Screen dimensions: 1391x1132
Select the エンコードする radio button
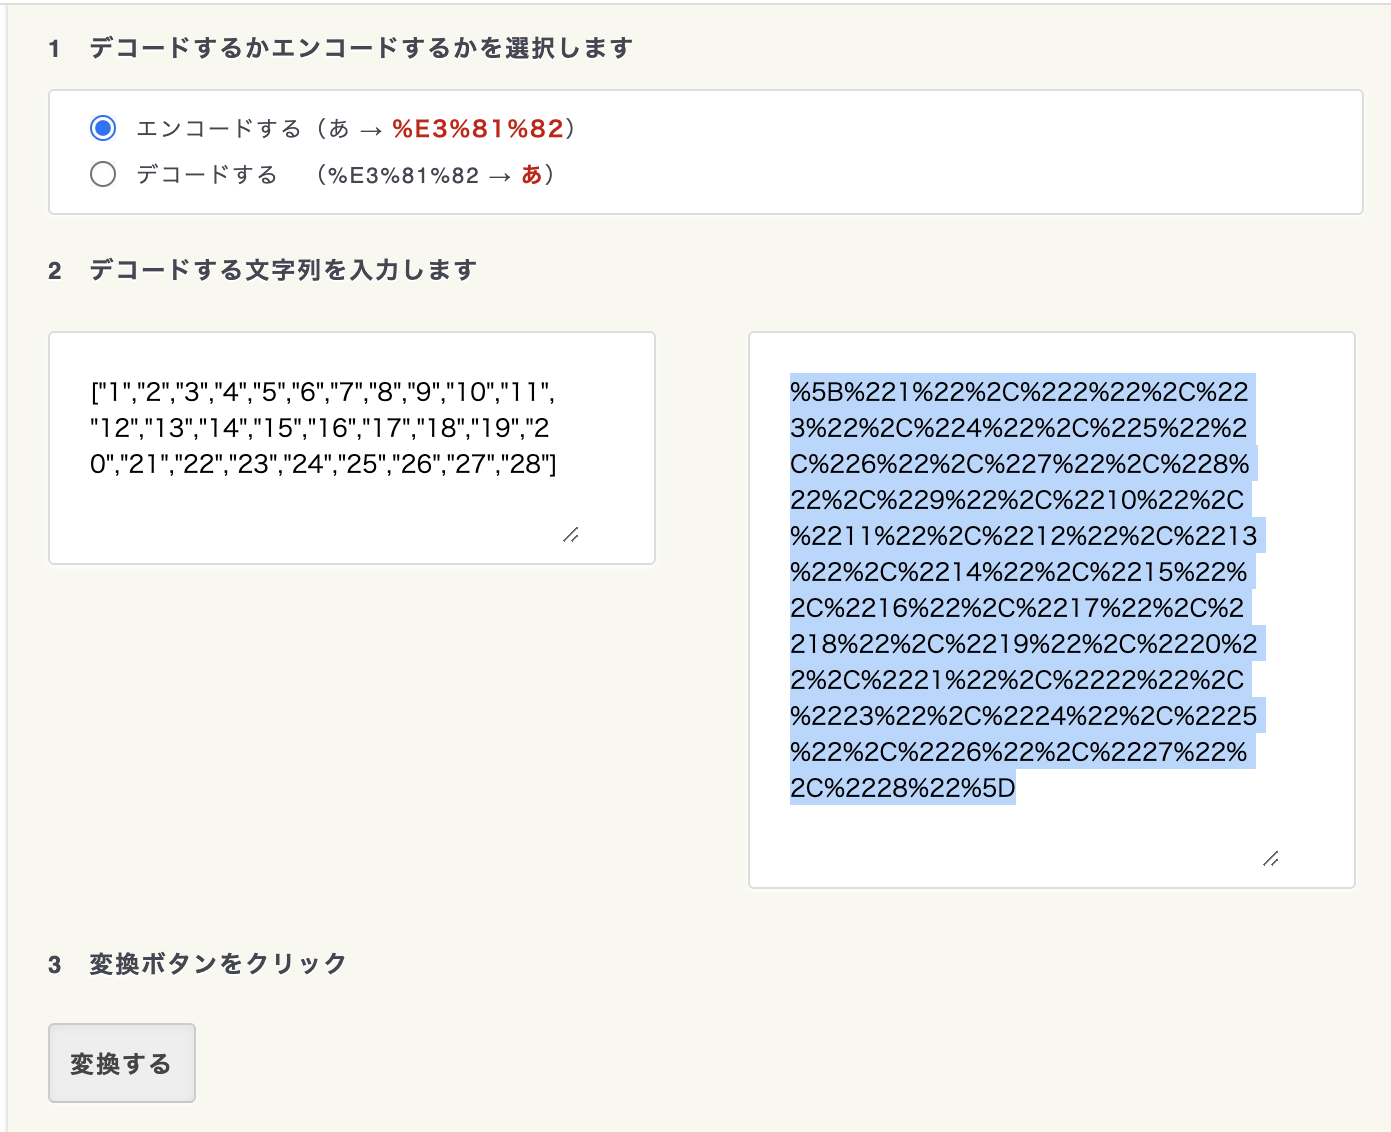point(103,128)
